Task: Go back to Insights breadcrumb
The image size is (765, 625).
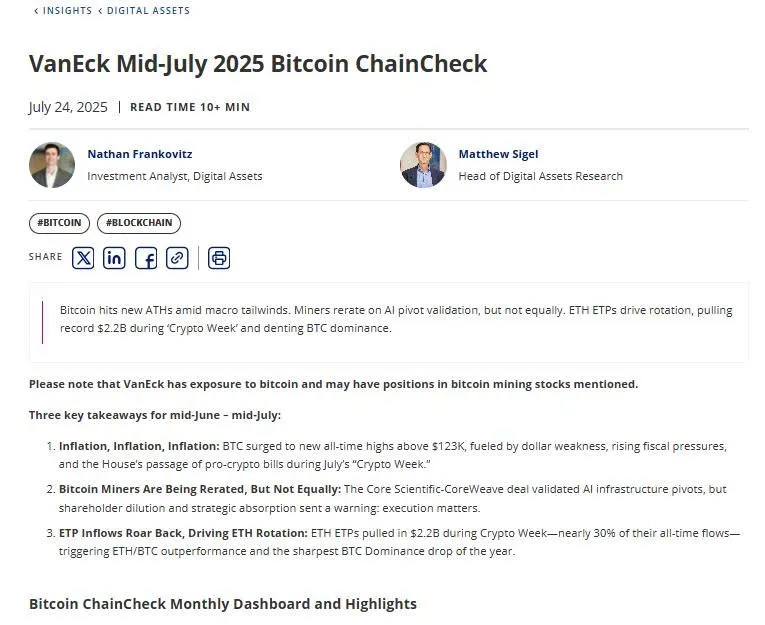Action: point(67,11)
